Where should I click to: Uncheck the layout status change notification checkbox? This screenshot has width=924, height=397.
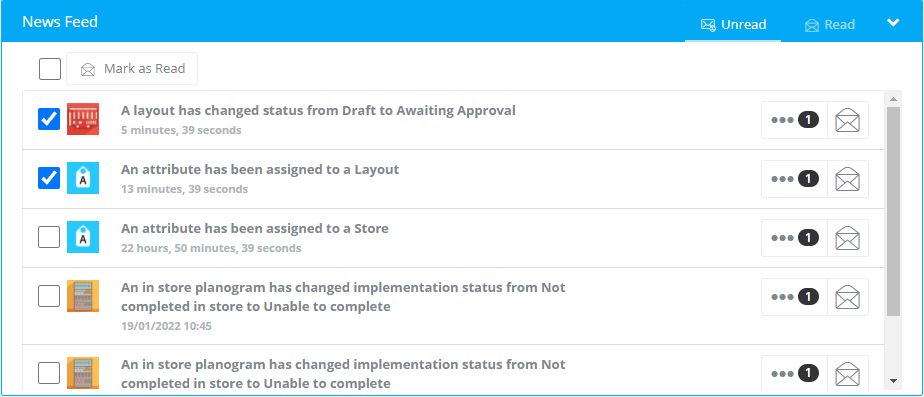49,119
